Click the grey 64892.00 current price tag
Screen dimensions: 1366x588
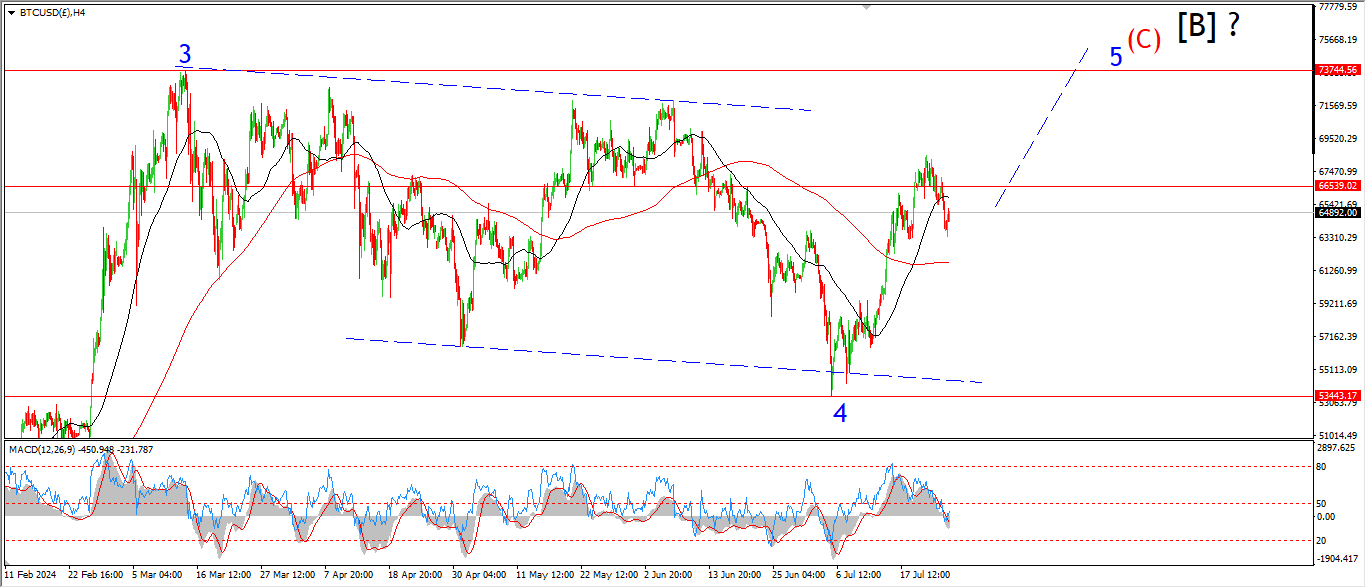point(1337,213)
